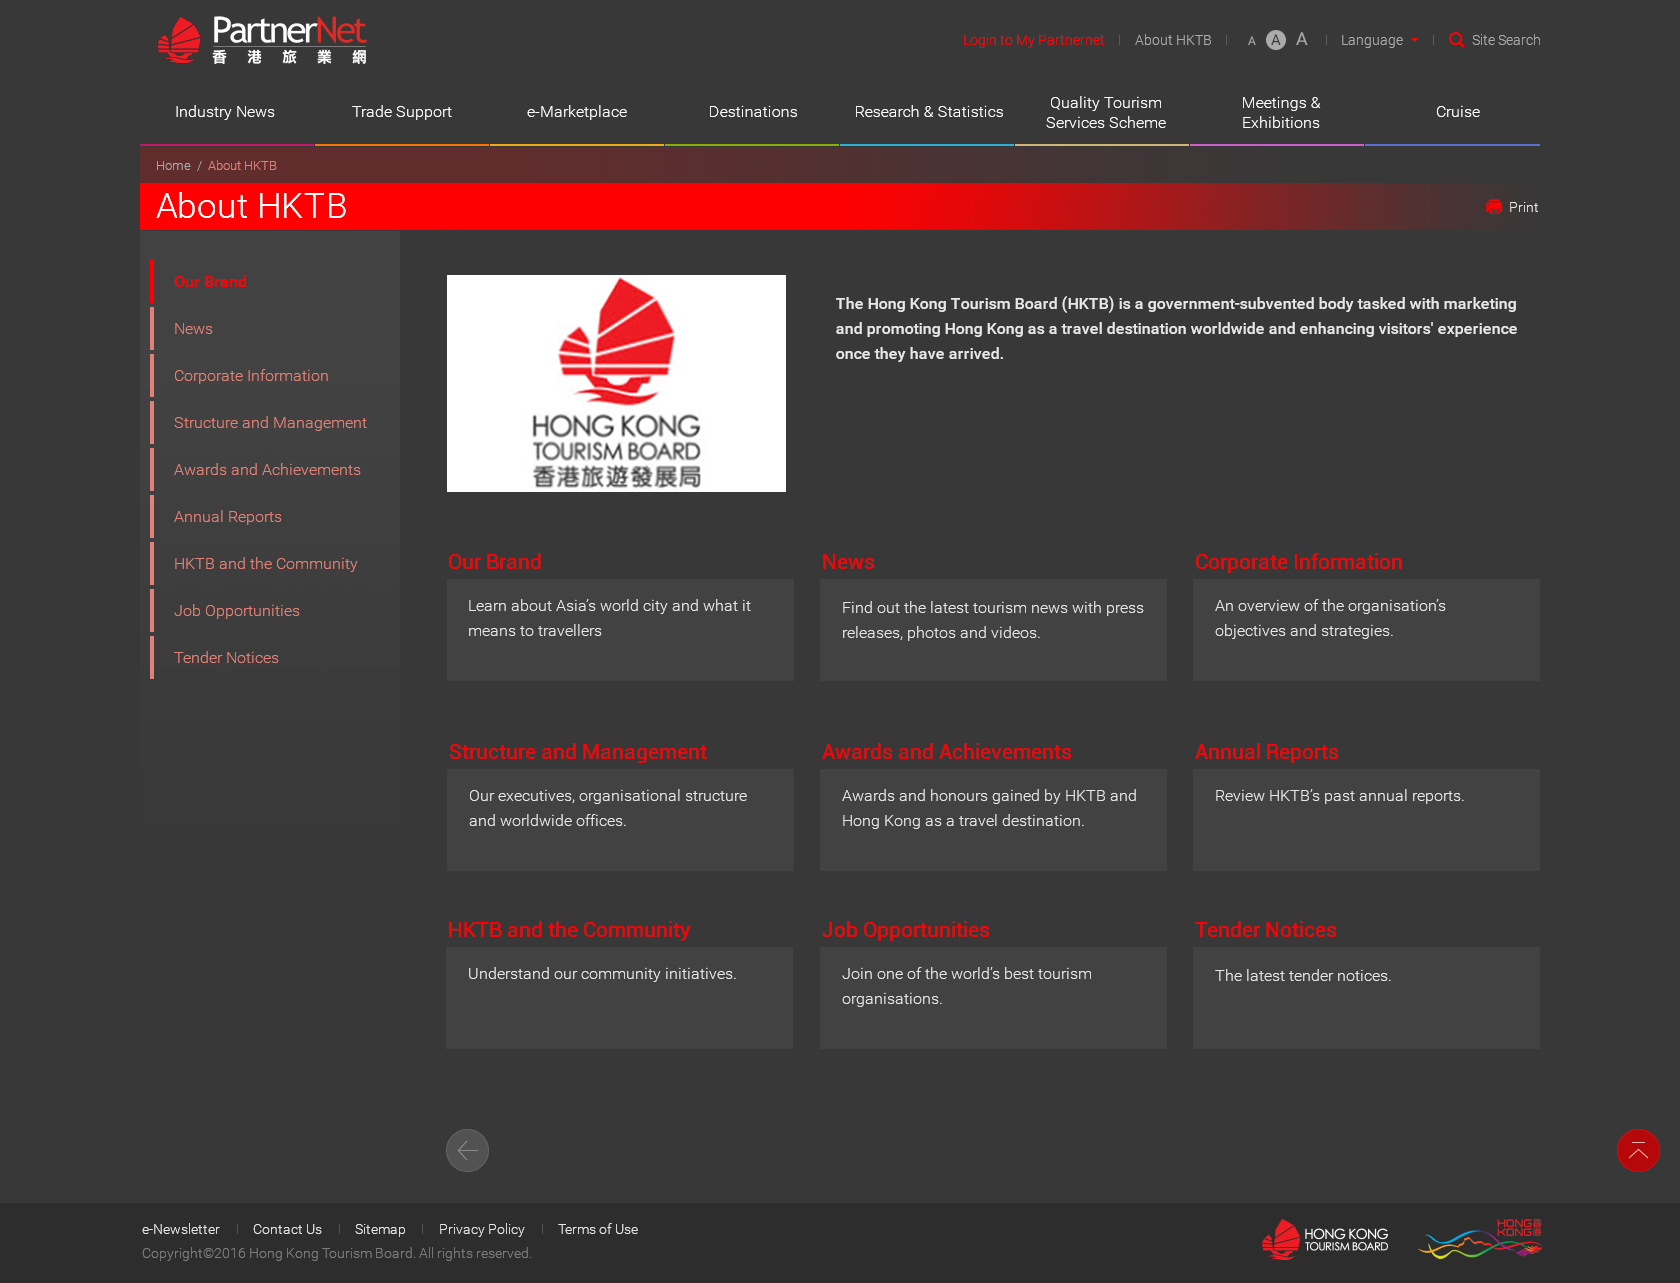Click the Site Search magnifier icon
Image resolution: width=1680 pixels, height=1283 pixels.
point(1456,40)
